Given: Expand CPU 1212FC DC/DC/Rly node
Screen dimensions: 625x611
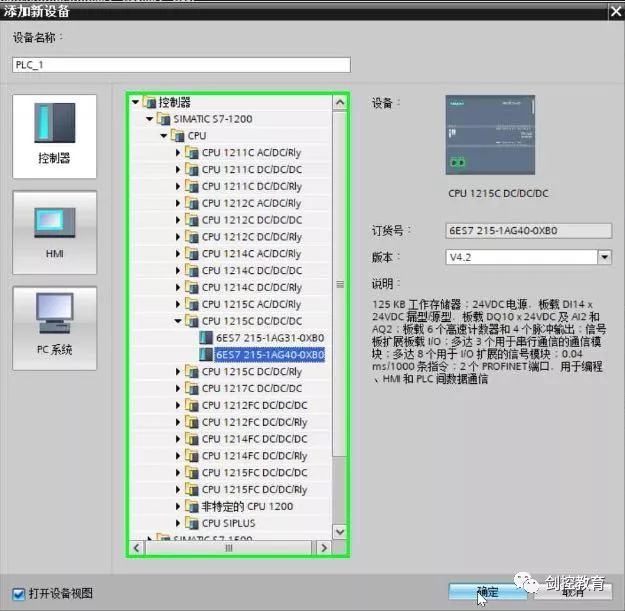Looking at the screenshot, I should point(178,422).
